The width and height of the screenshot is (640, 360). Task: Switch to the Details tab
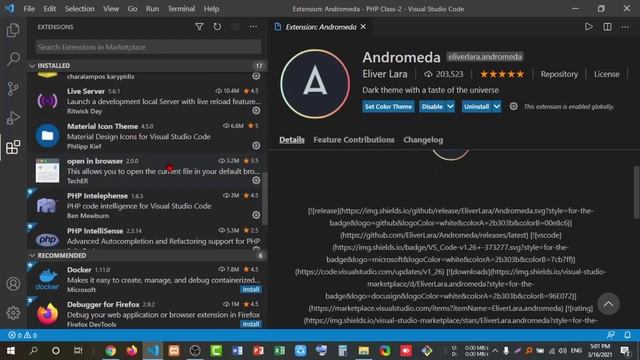click(292, 140)
